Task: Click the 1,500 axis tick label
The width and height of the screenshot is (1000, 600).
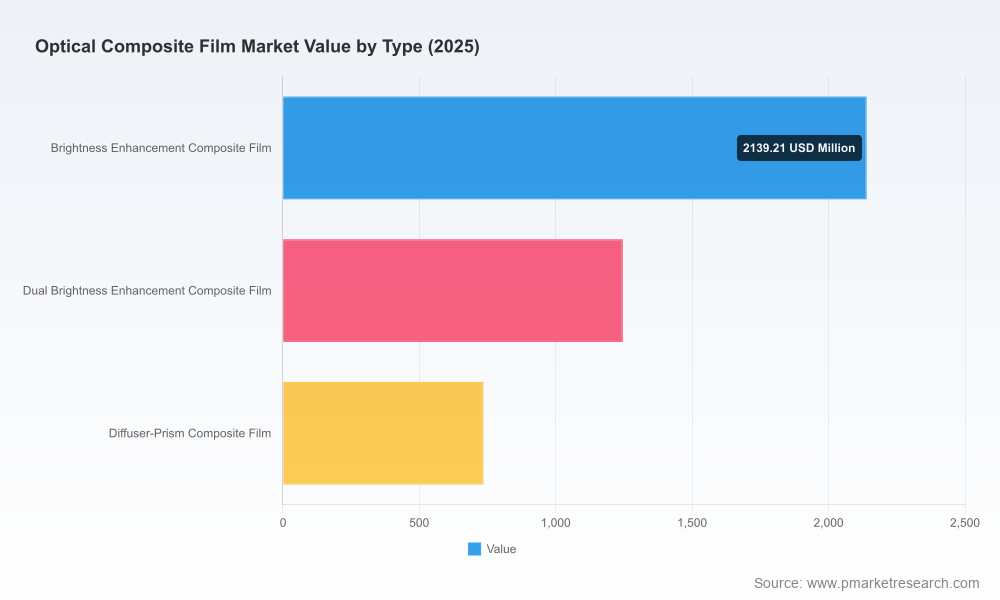Action: 692,523
